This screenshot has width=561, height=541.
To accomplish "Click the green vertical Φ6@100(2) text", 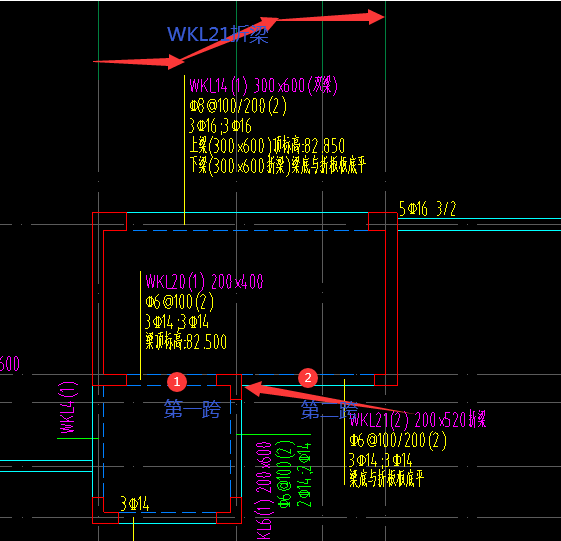I will (x=286, y=474).
